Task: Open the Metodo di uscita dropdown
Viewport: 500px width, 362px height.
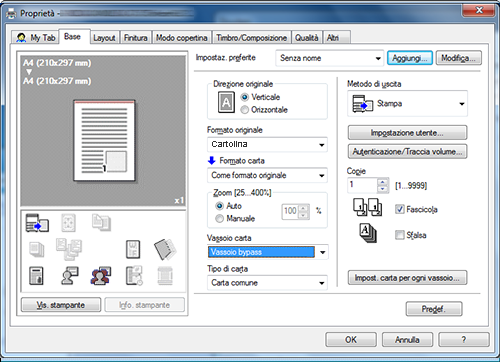Action: pos(407,104)
